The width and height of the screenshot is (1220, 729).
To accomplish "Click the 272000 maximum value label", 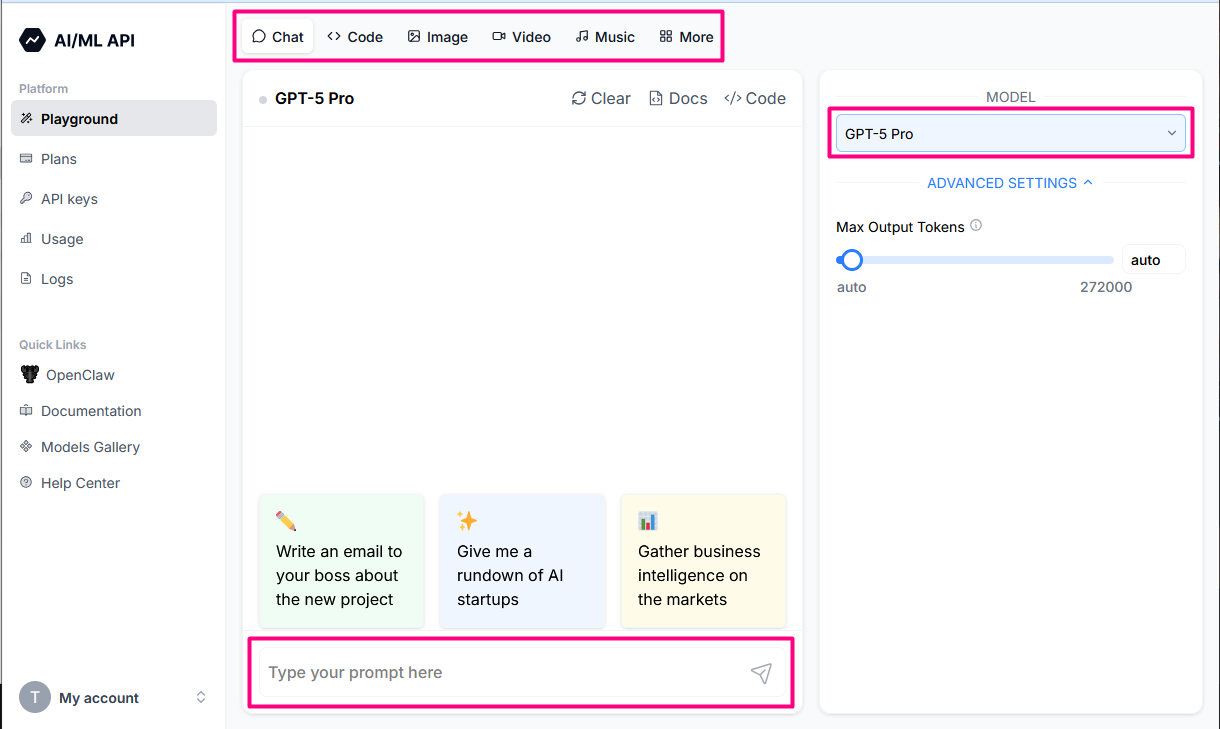I will coord(1106,287).
